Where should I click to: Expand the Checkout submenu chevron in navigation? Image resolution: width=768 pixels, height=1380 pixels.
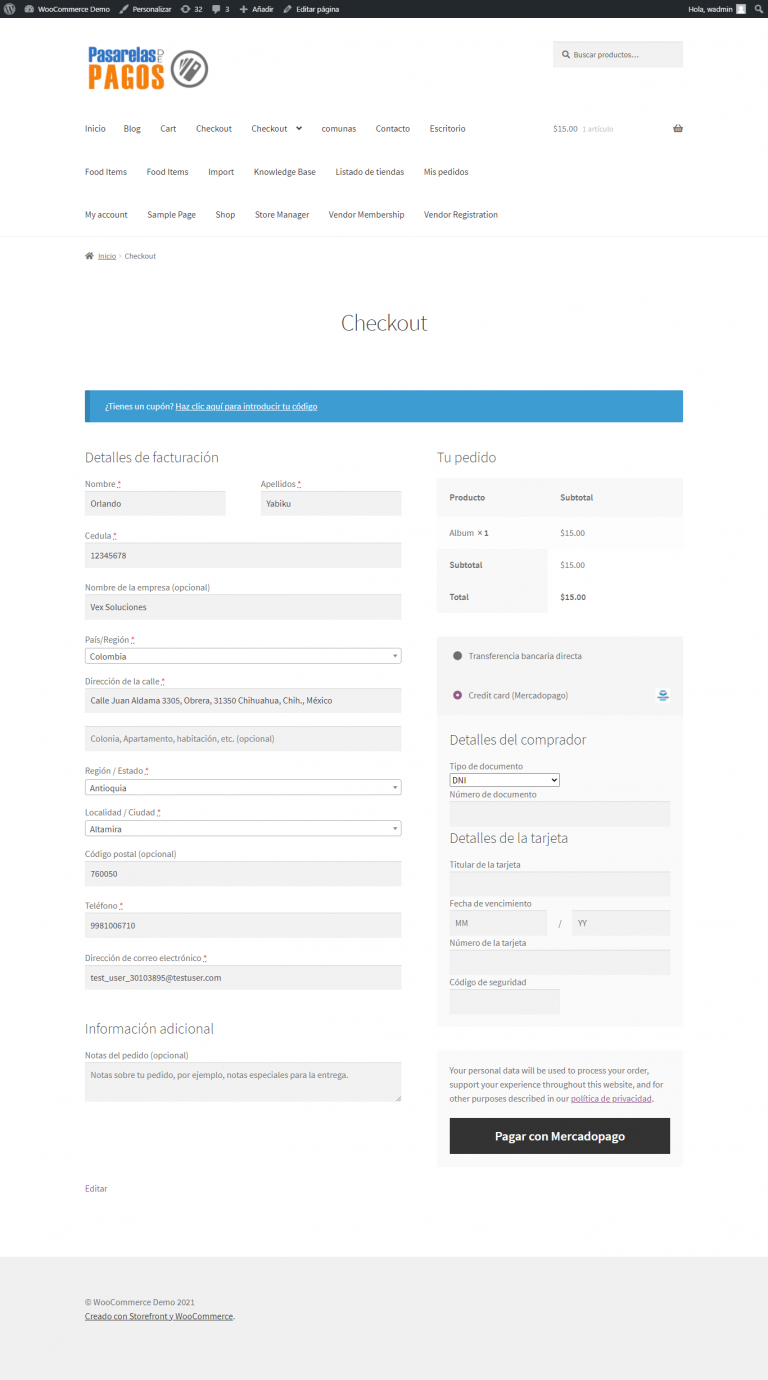point(298,128)
